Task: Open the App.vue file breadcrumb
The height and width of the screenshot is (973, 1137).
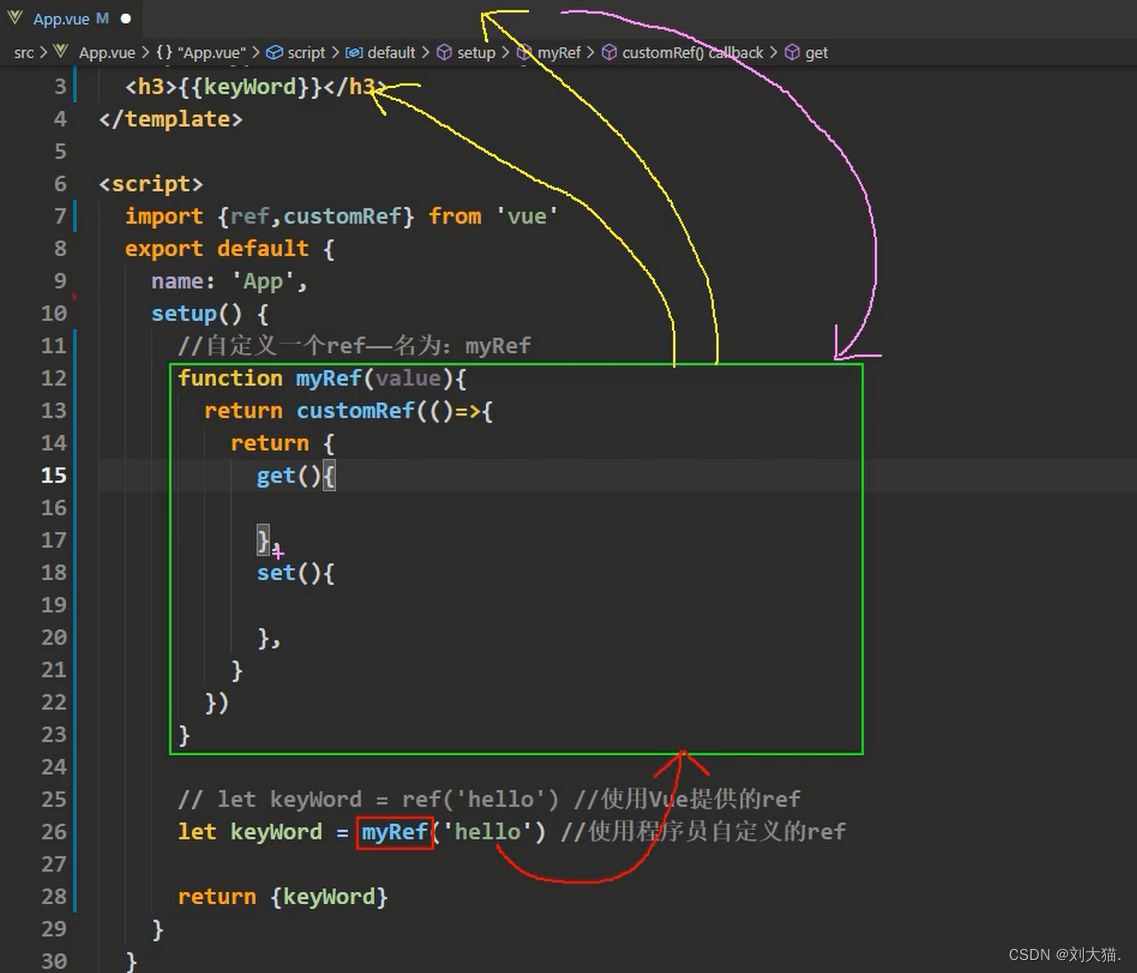Action: click(107, 52)
